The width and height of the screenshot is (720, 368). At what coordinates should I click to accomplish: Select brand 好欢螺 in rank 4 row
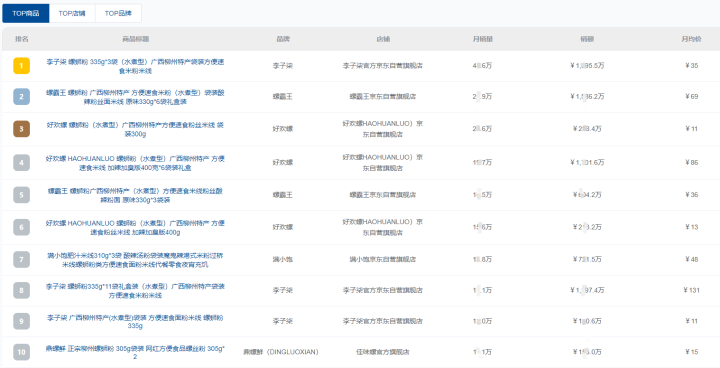pos(282,162)
